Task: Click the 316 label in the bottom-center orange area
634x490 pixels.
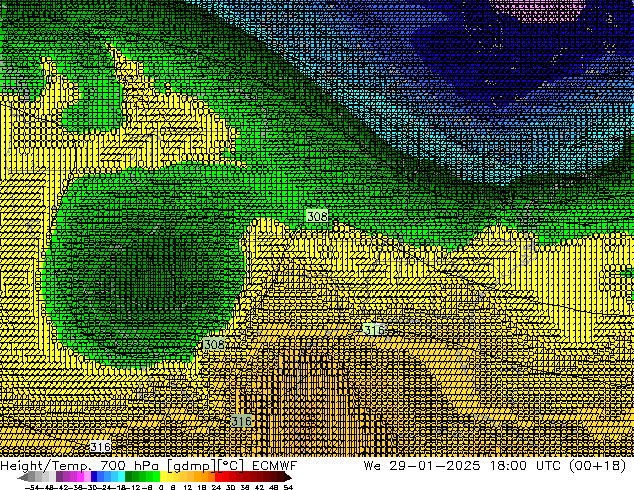Action: click(241, 421)
